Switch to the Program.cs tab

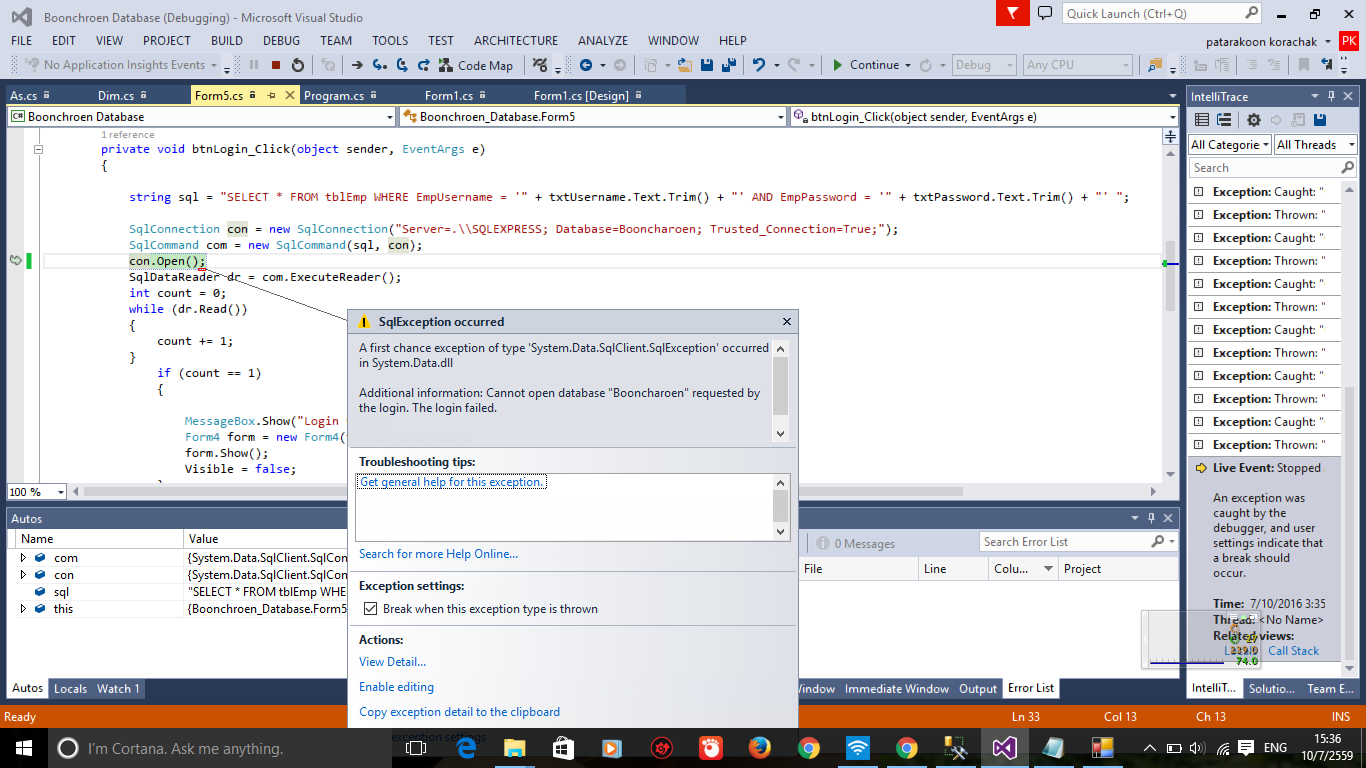point(334,96)
